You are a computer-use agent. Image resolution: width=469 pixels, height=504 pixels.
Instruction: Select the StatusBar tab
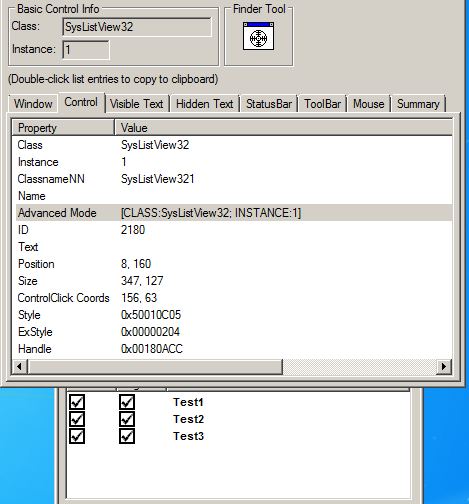coord(269,104)
